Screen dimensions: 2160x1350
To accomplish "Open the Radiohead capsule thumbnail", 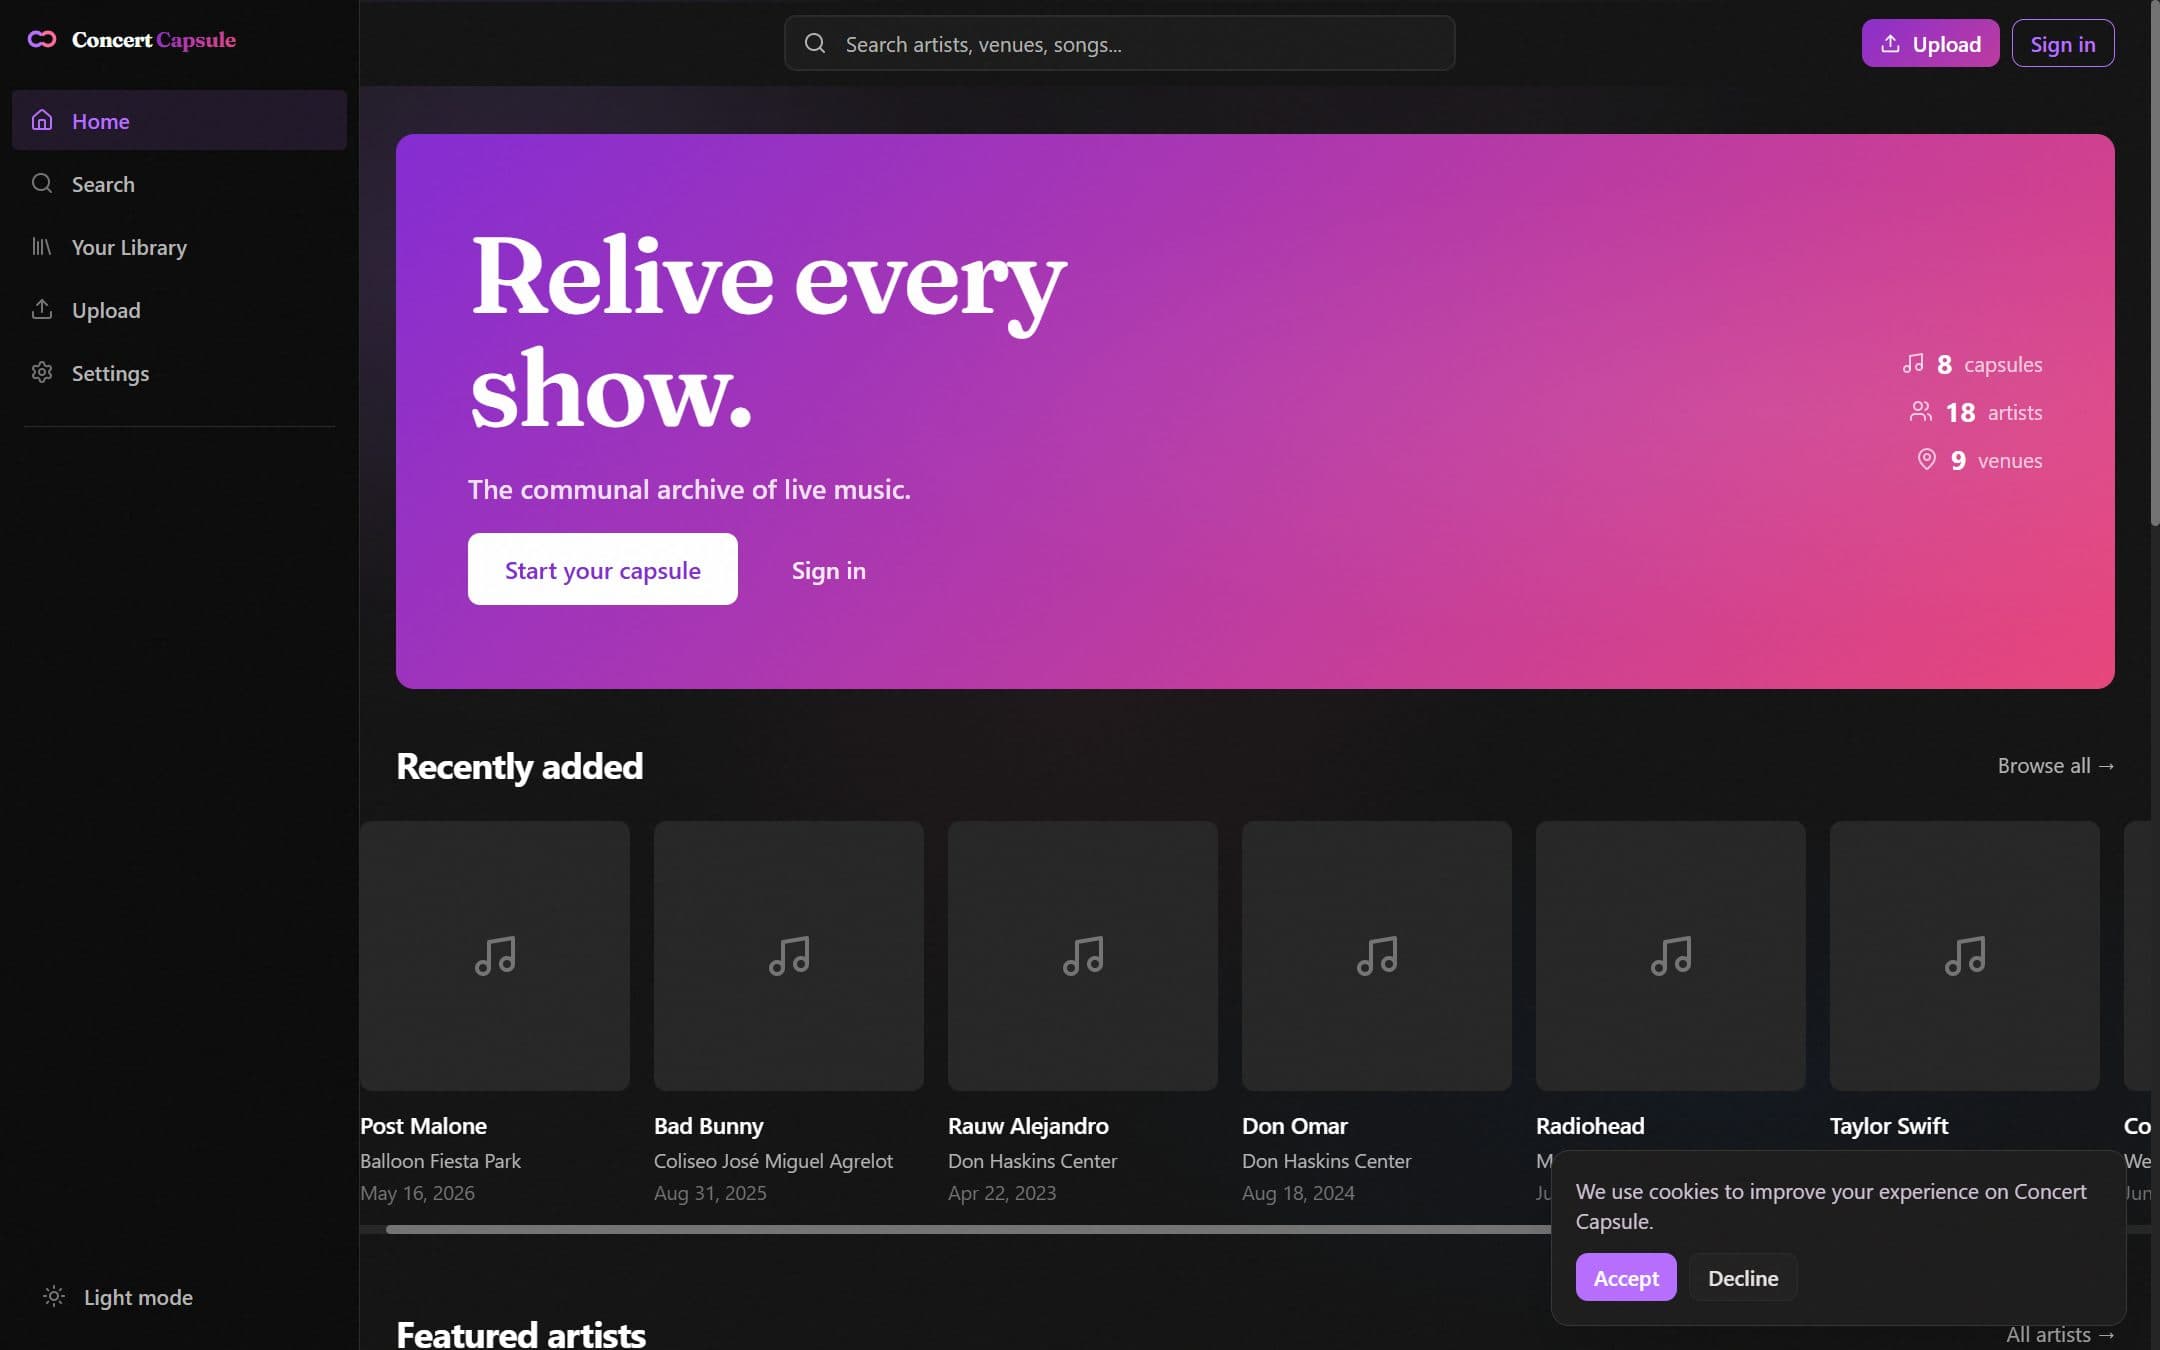I will tap(1671, 956).
